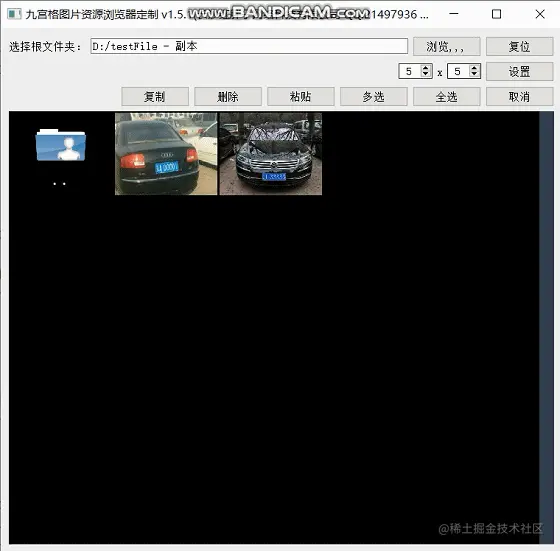Click the '. .' parent folder label

point(59,184)
